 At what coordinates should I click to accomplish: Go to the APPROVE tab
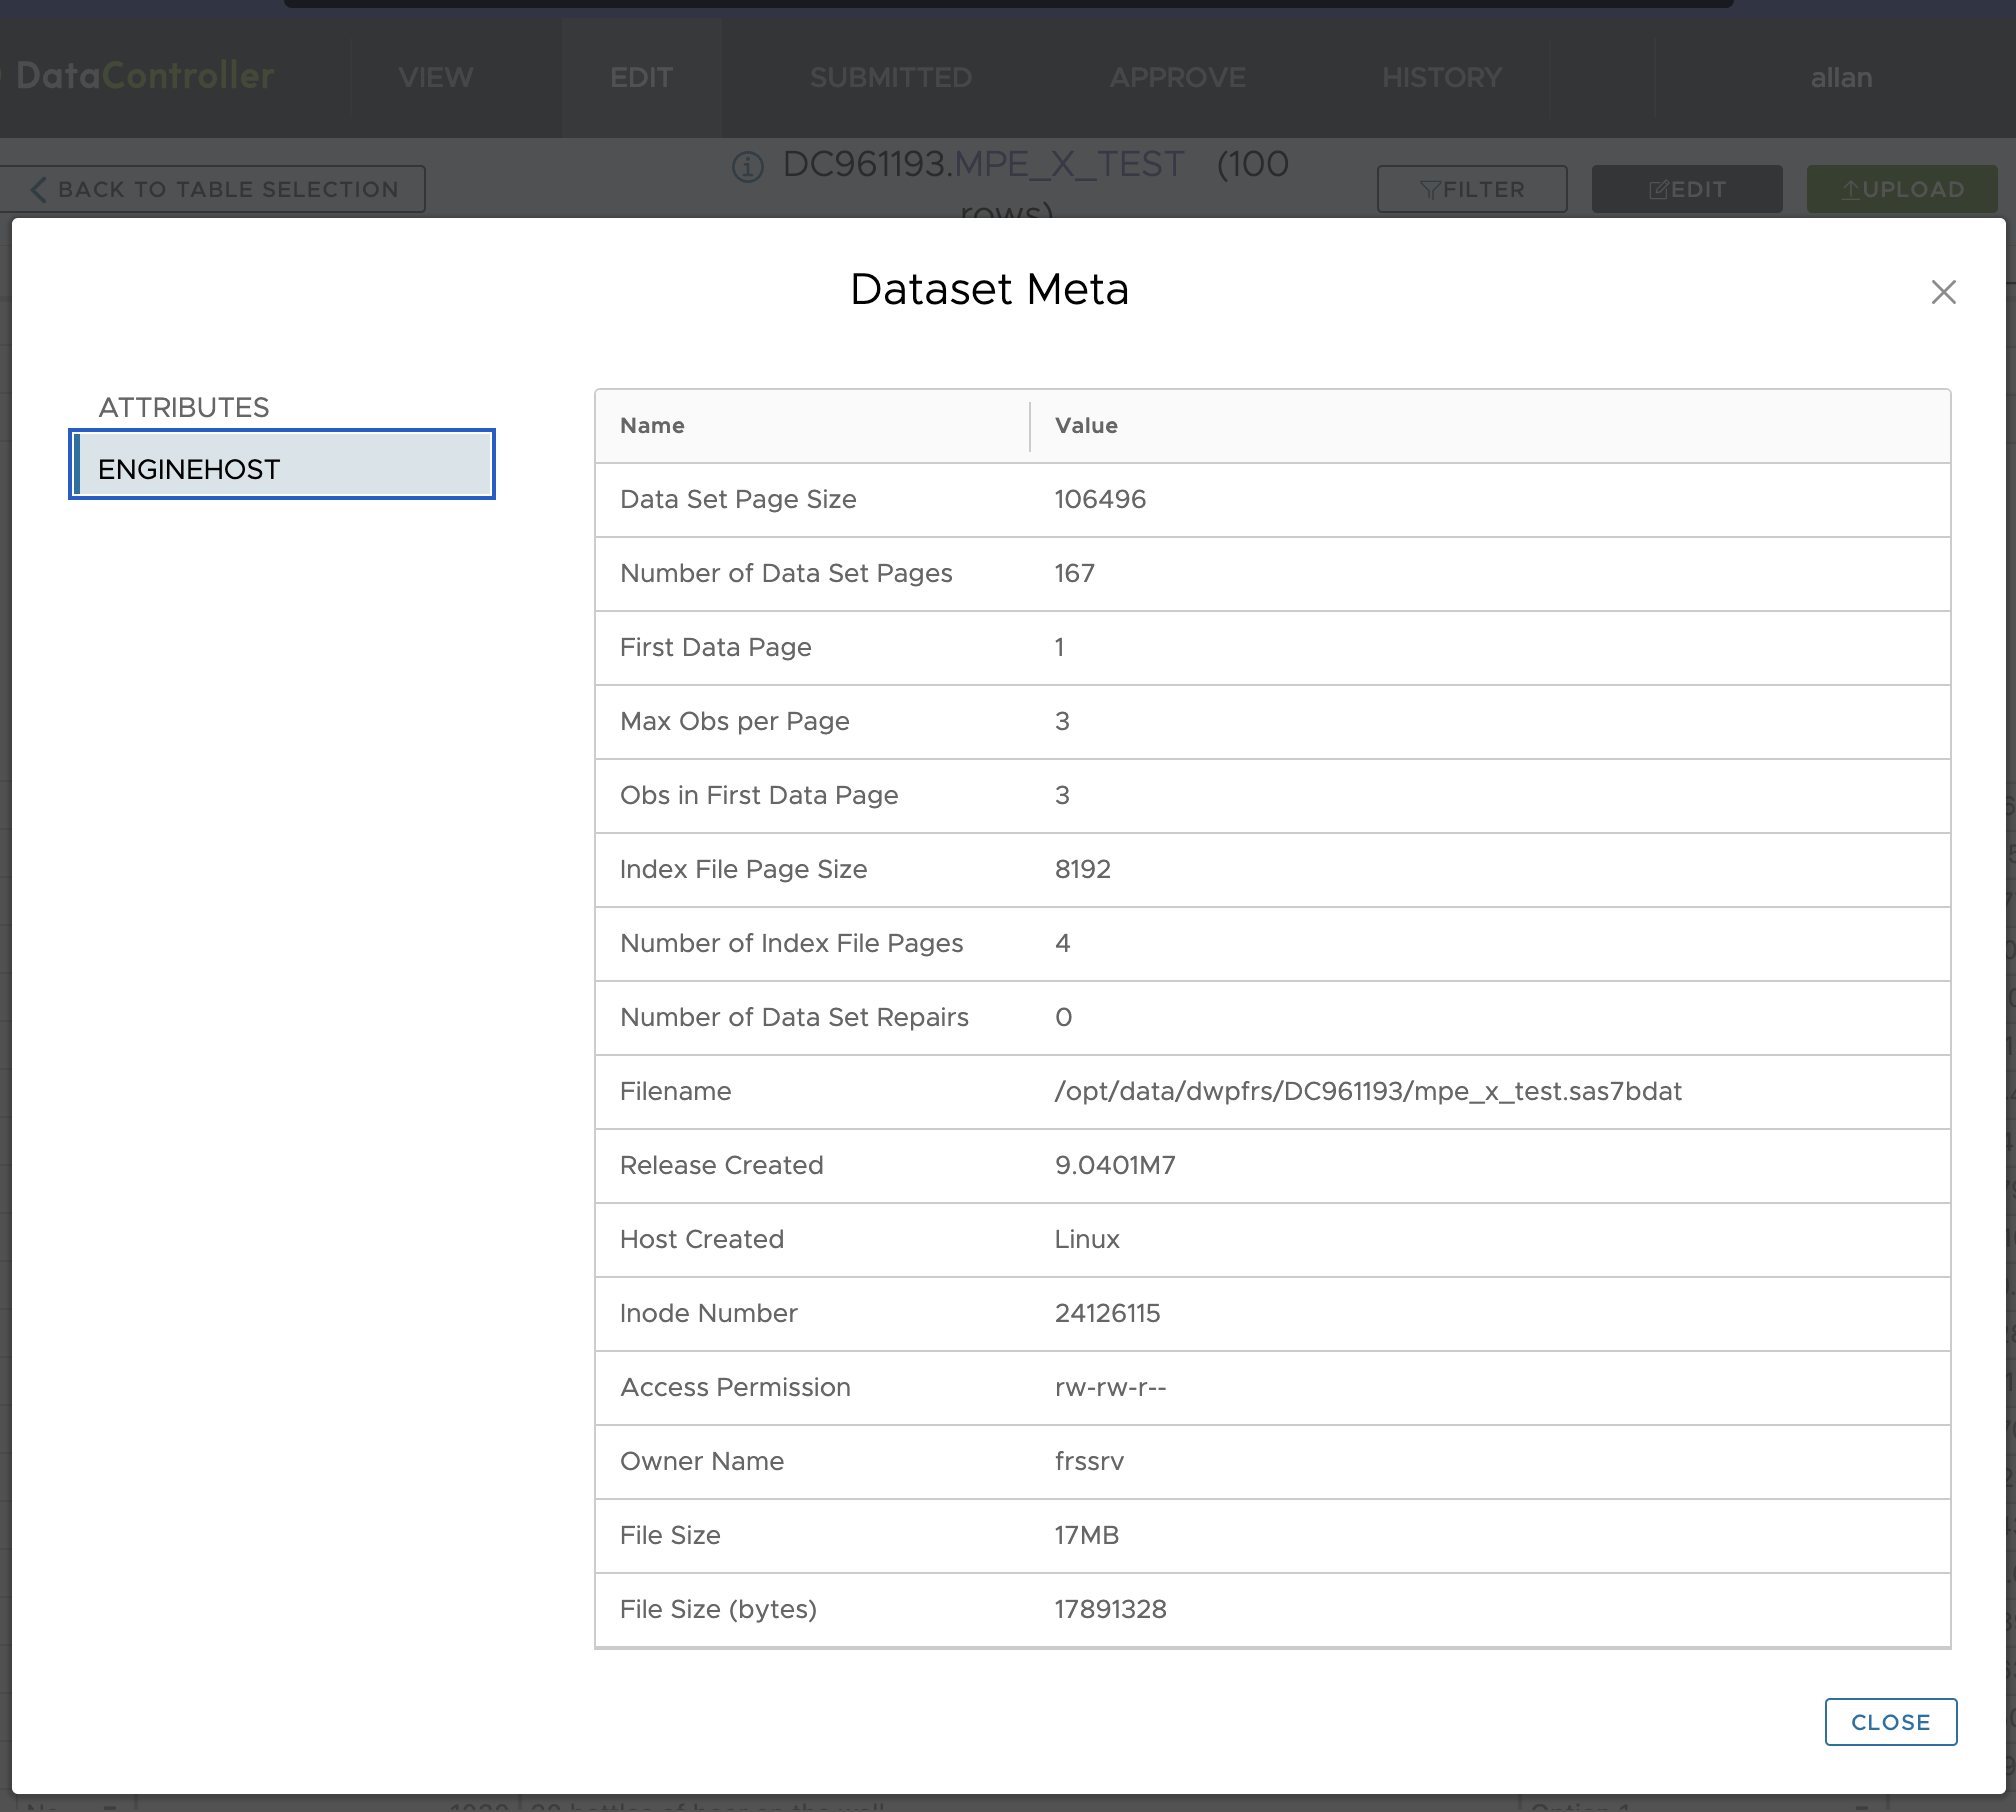(x=1177, y=77)
